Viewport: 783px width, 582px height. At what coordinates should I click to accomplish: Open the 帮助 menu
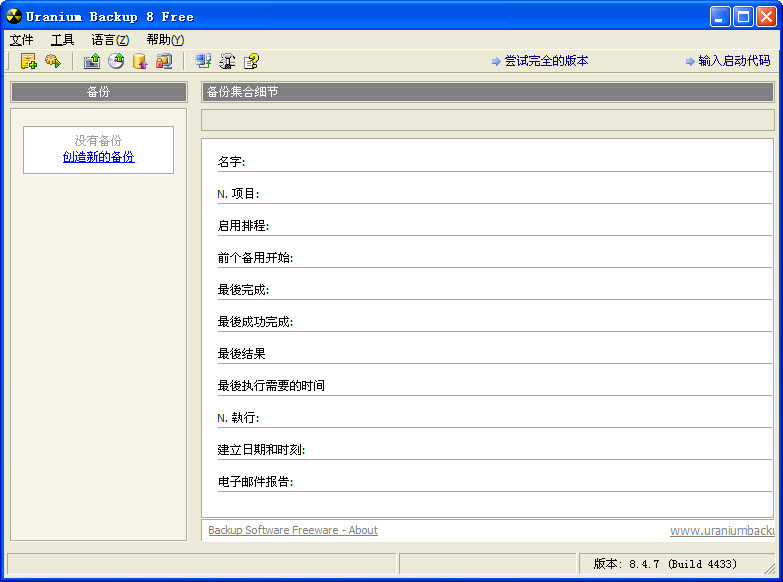(x=165, y=40)
